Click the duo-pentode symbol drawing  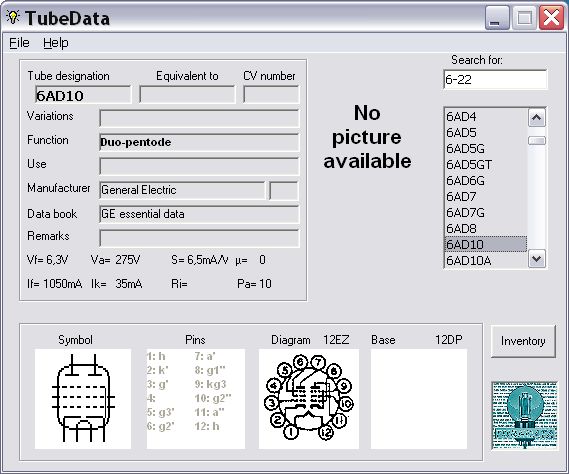[83, 399]
